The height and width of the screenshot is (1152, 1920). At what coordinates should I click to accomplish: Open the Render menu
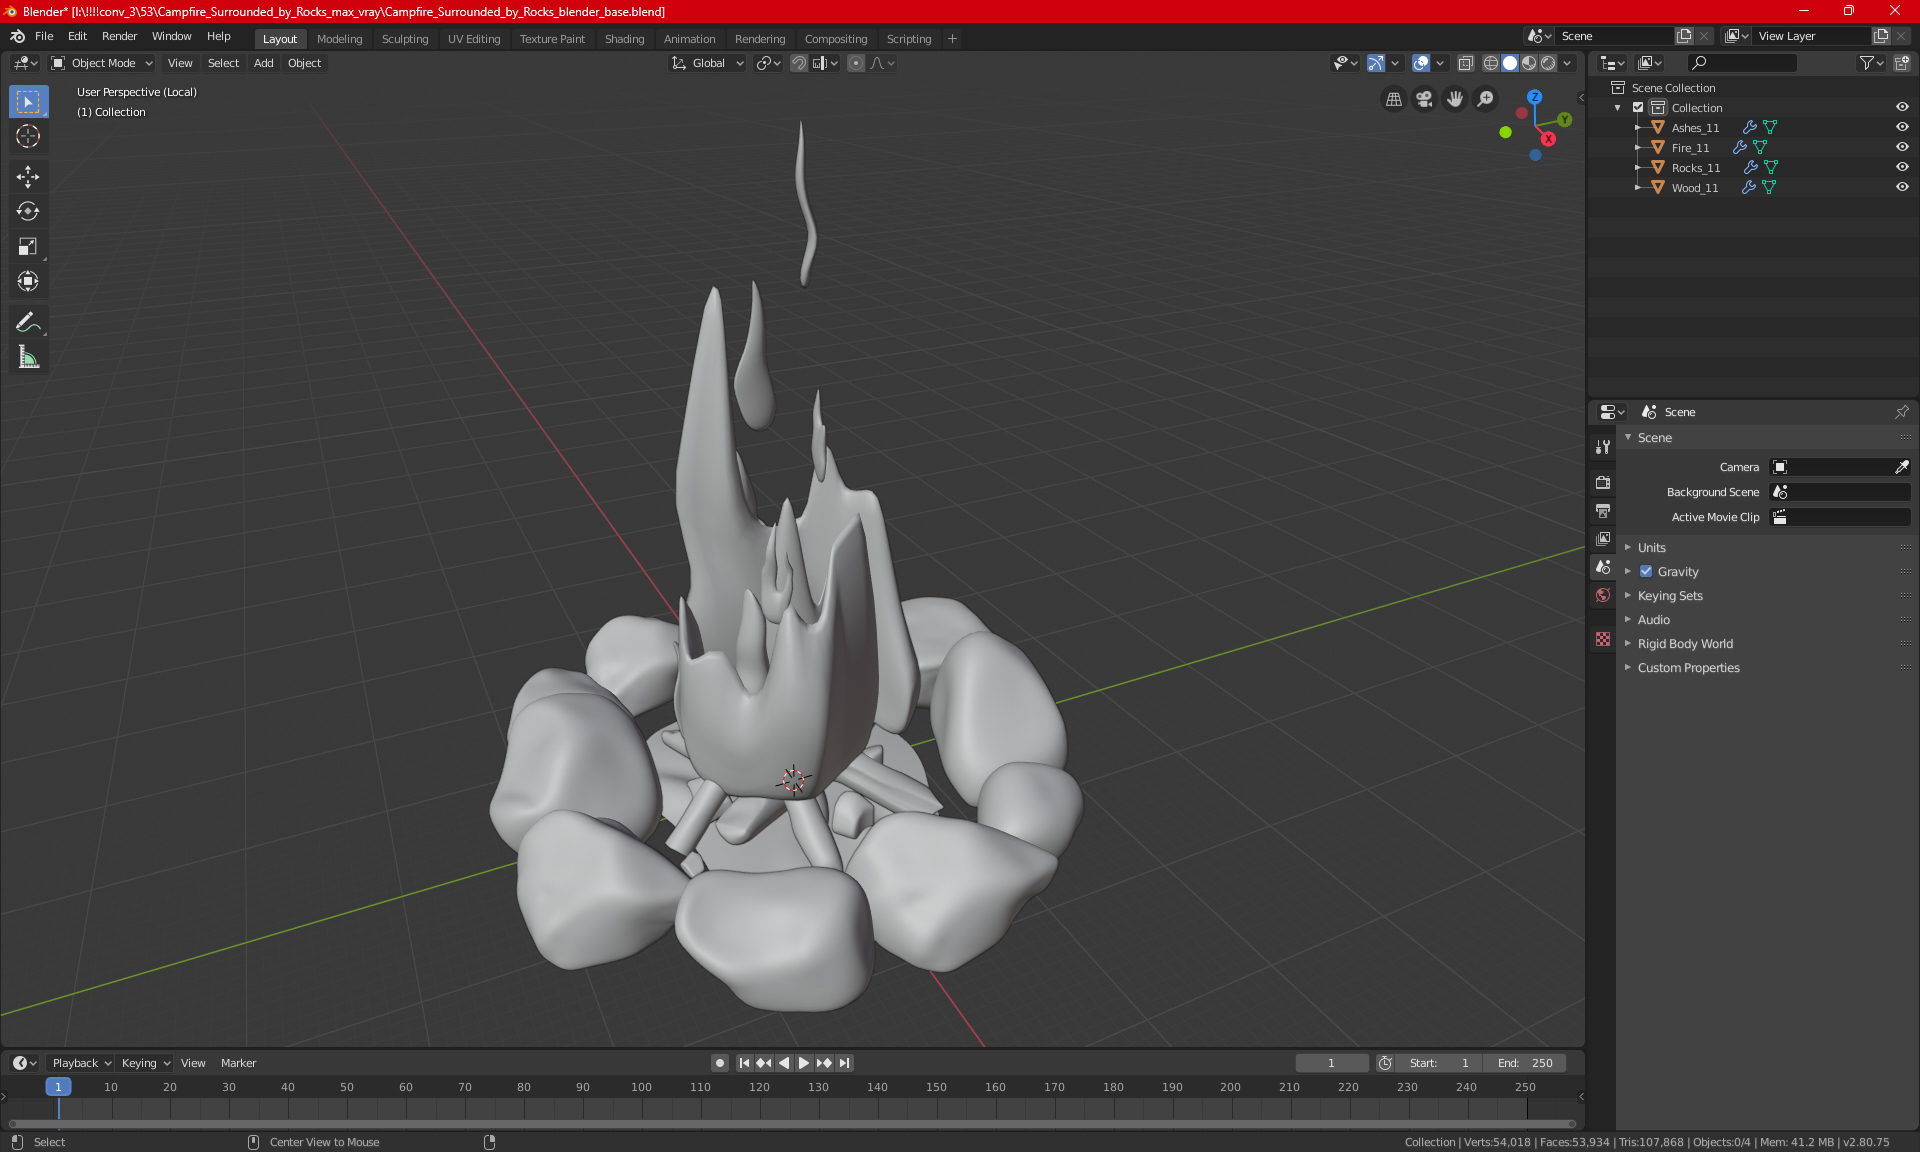pos(119,36)
